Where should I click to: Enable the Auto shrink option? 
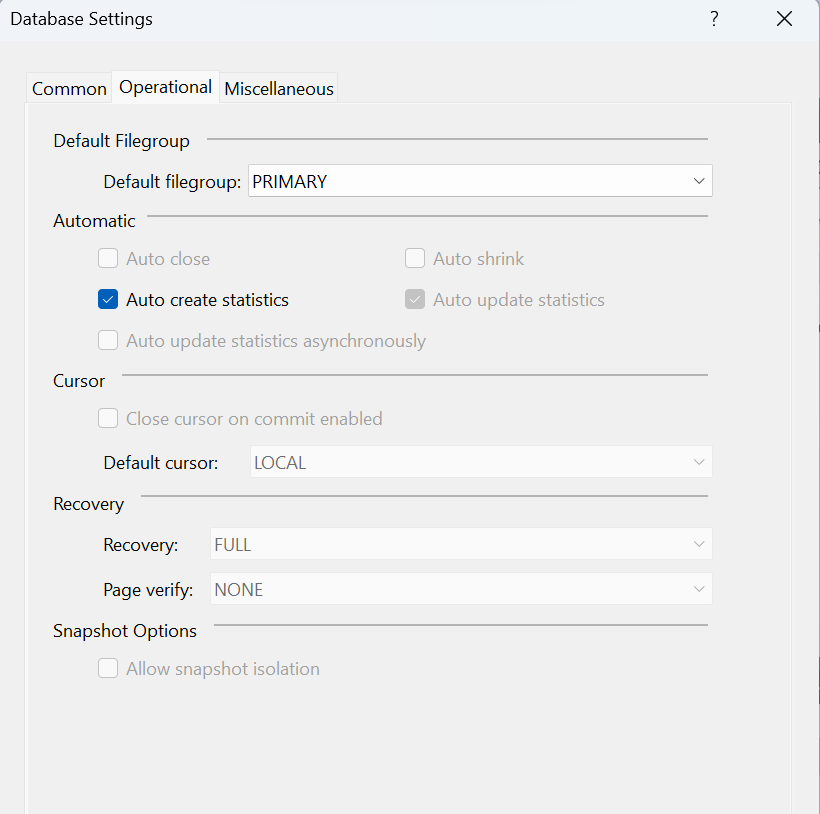[414, 258]
